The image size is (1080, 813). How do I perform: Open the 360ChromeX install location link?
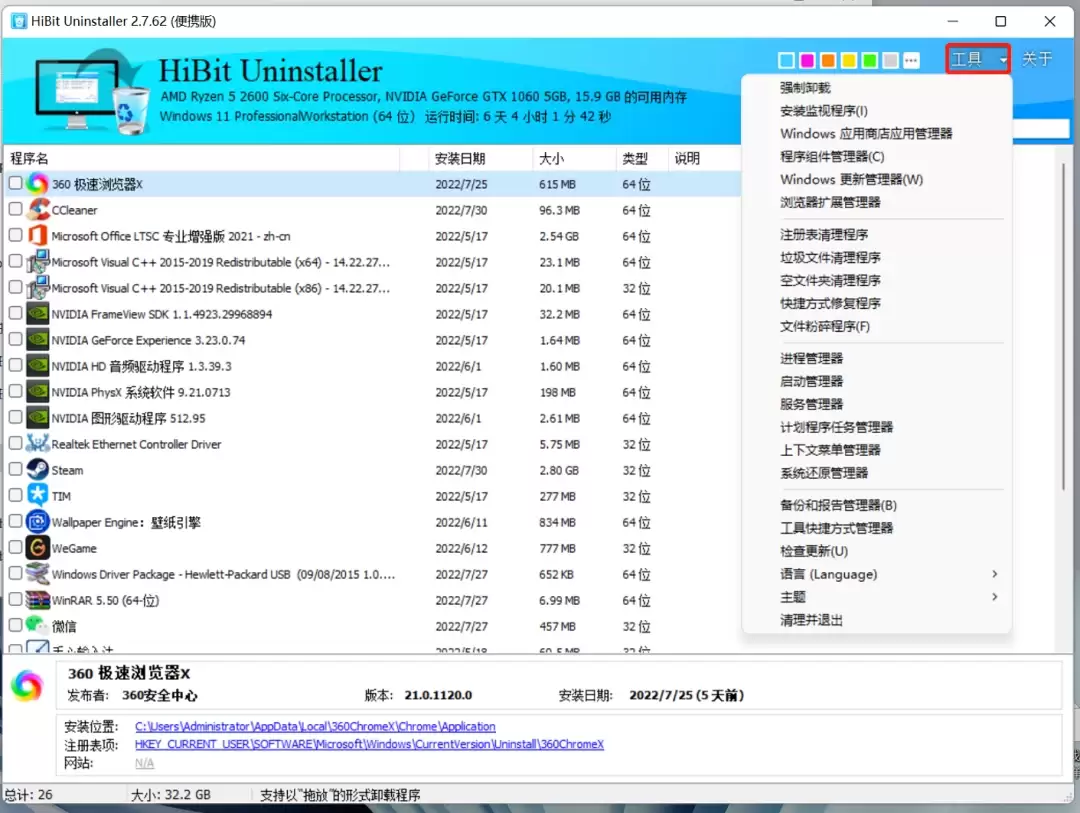[x=315, y=726]
